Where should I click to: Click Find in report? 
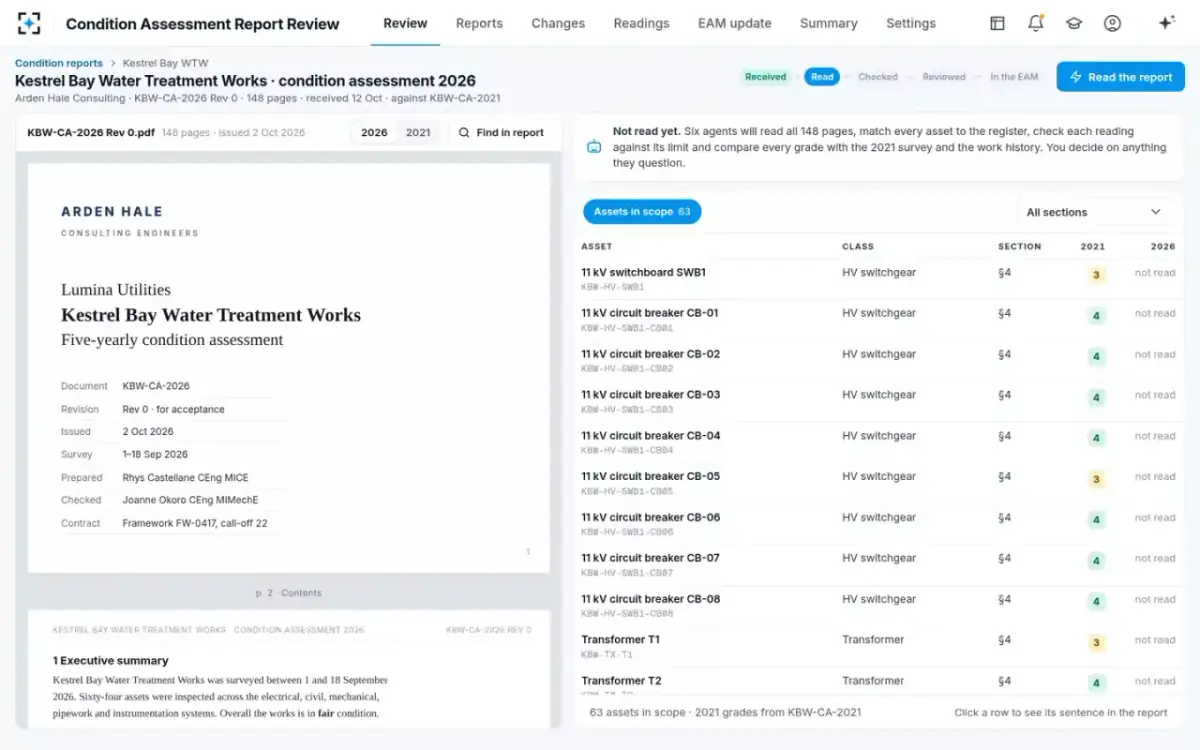(x=501, y=132)
